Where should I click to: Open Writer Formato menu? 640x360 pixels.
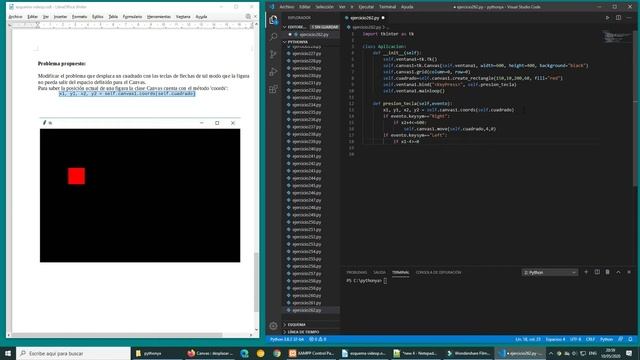coord(79,17)
